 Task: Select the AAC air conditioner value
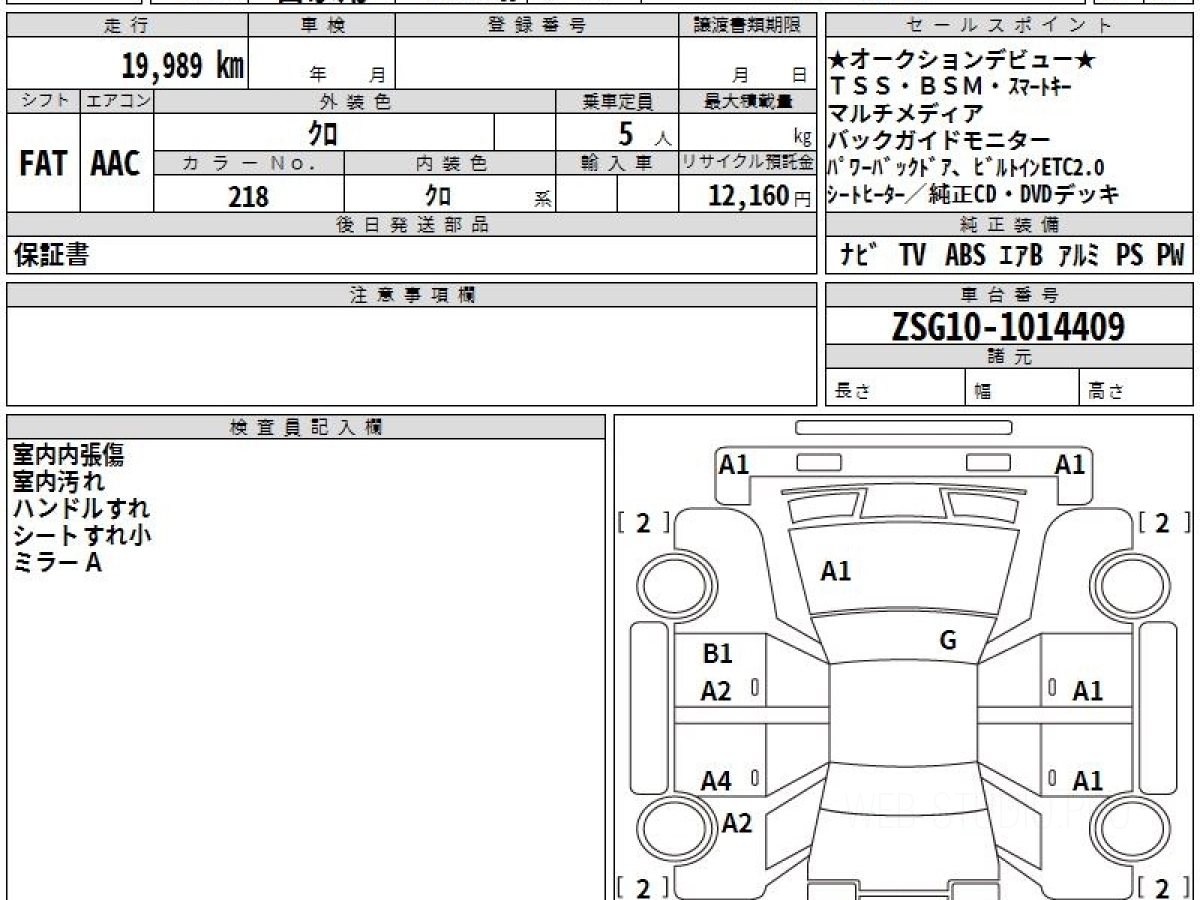tap(117, 165)
